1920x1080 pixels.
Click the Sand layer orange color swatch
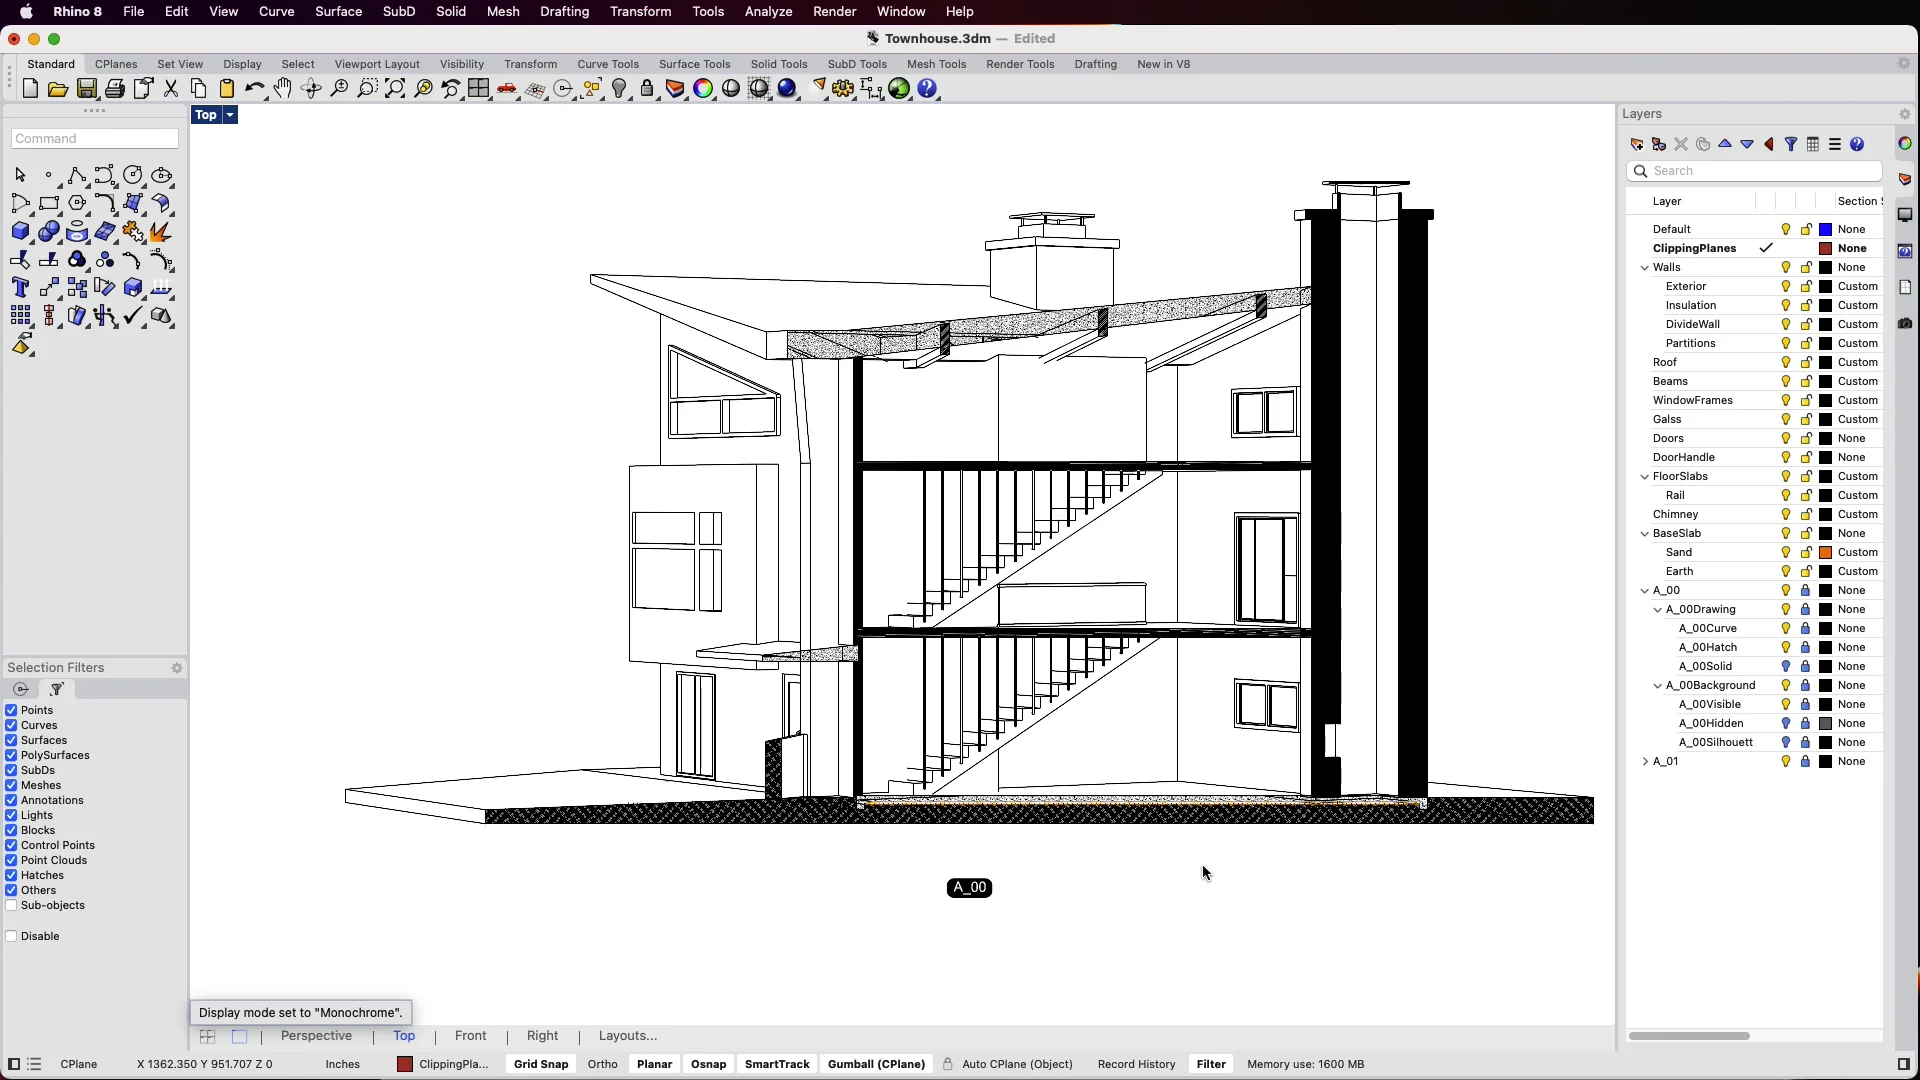point(1825,552)
